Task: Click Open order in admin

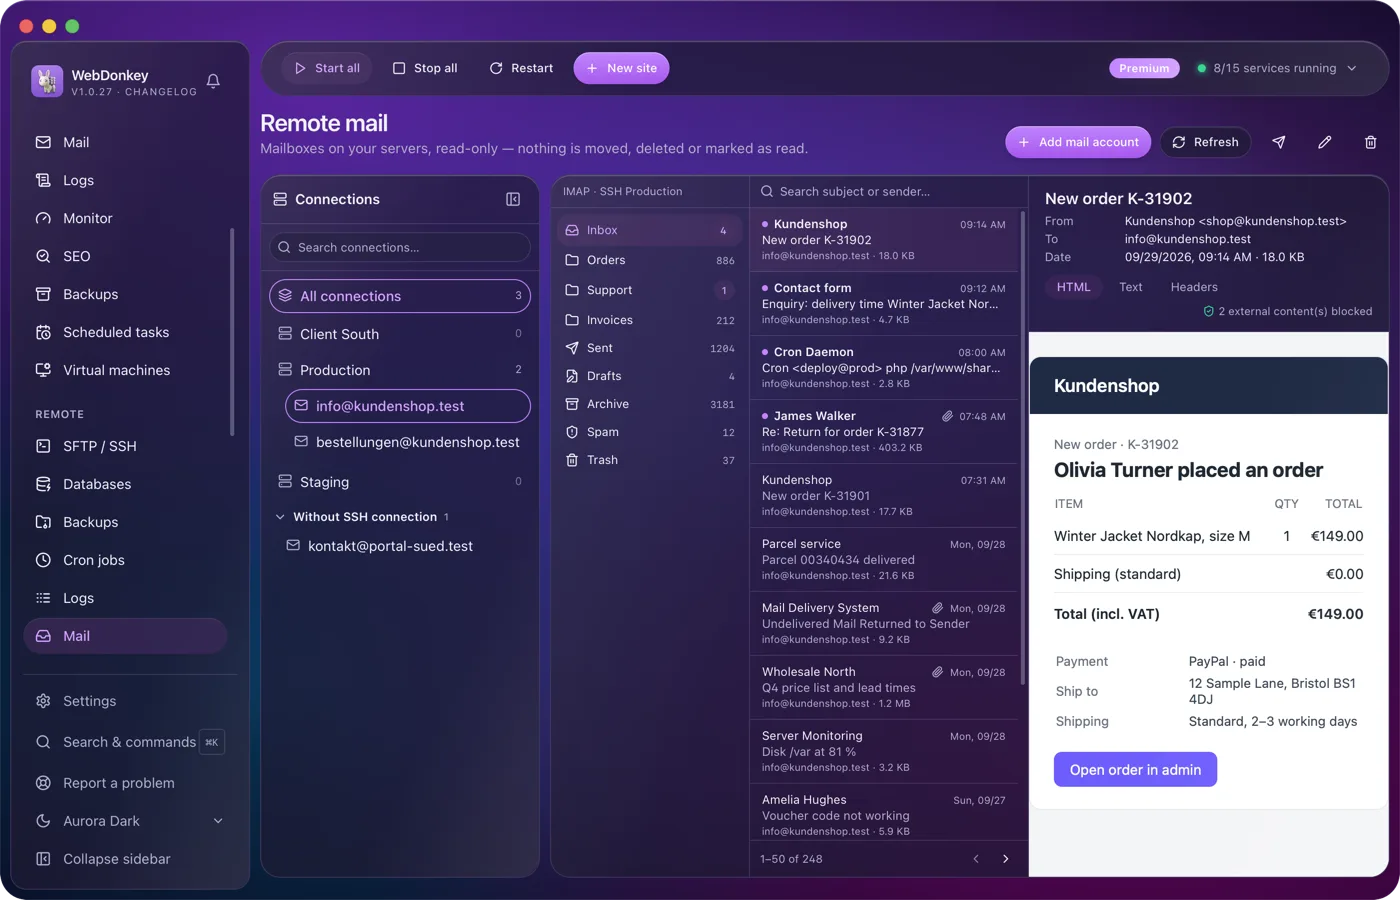Action: pos(1135,770)
